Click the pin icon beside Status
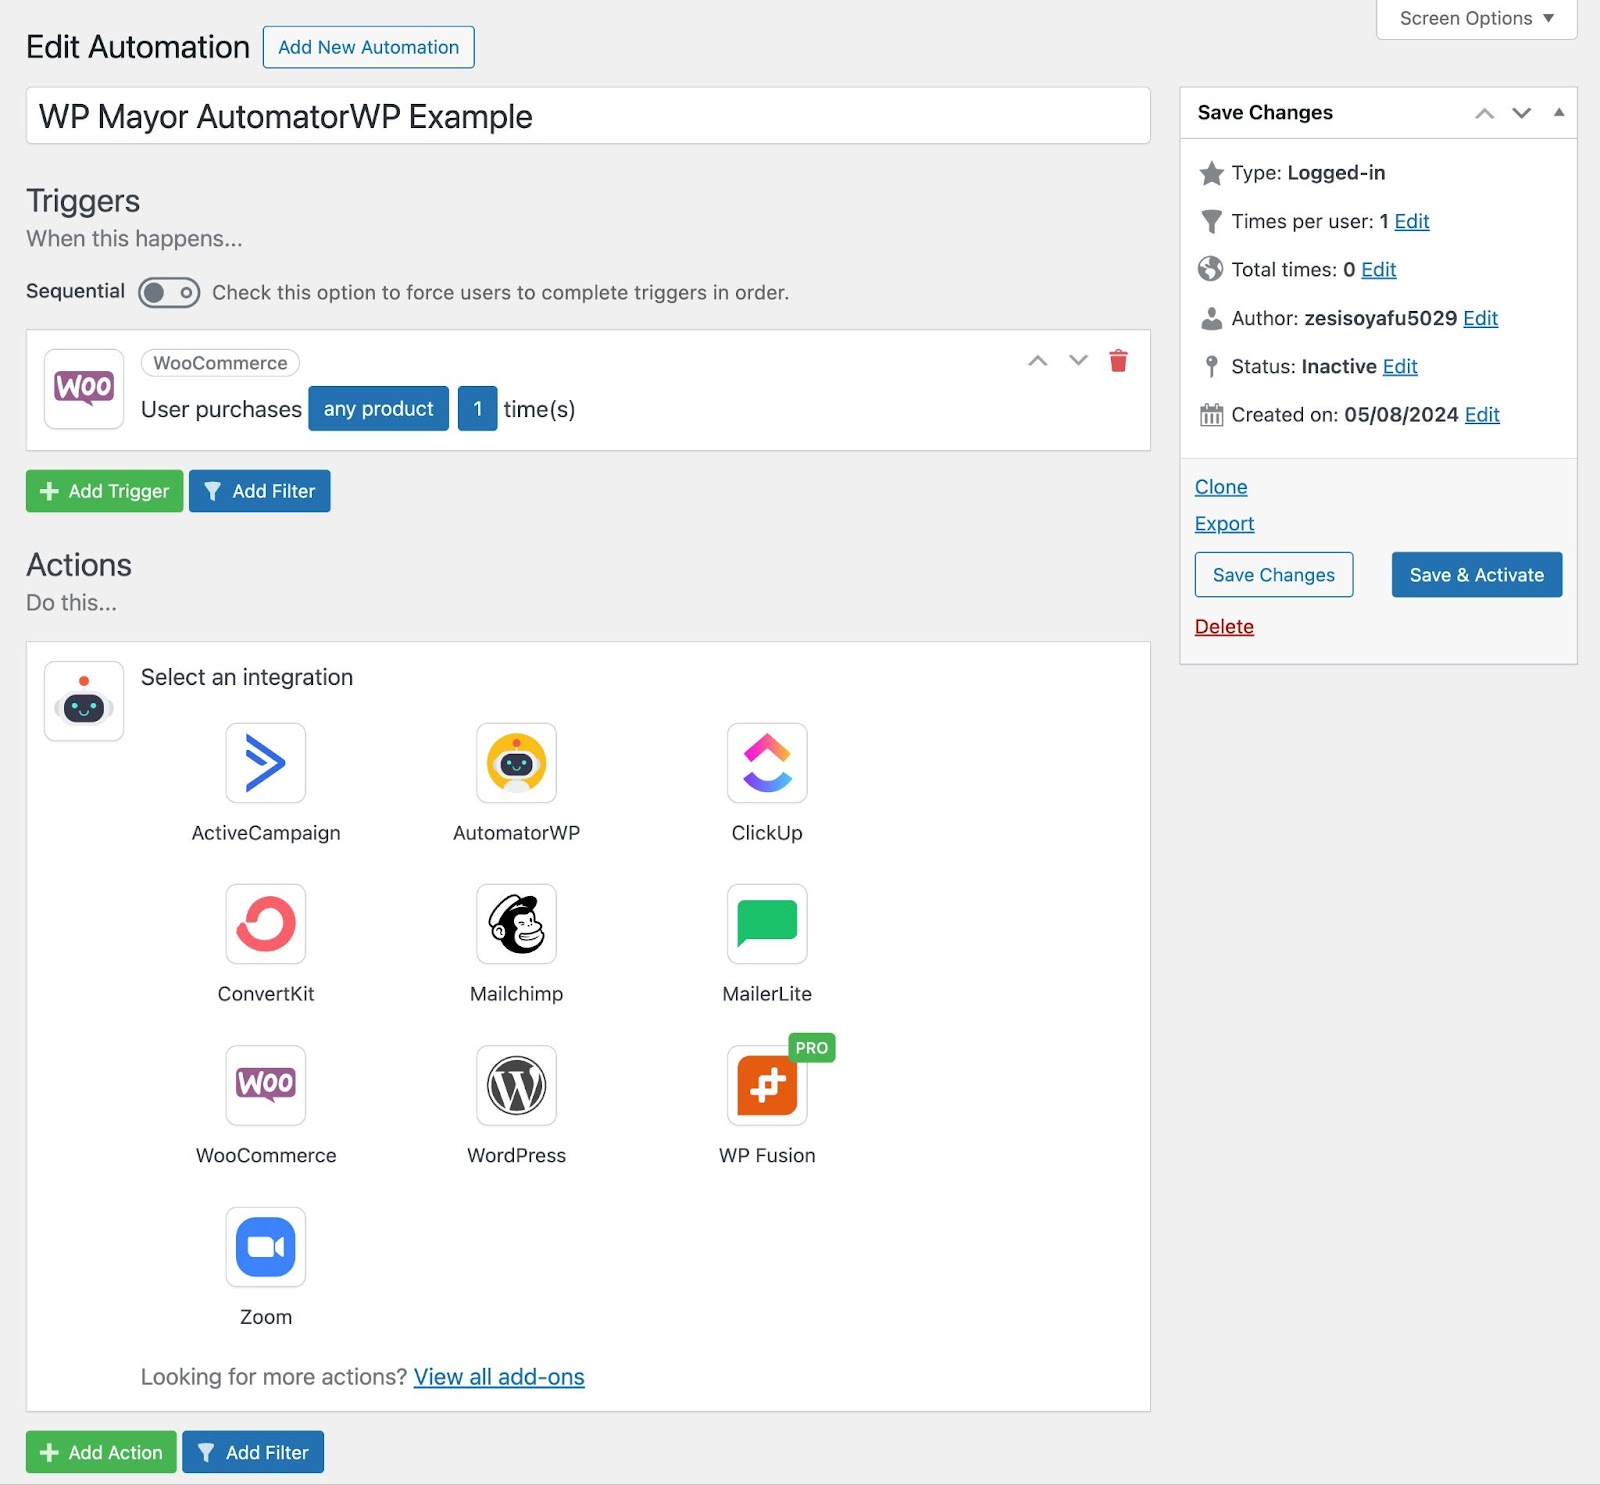This screenshot has width=1600, height=1485. [x=1211, y=366]
